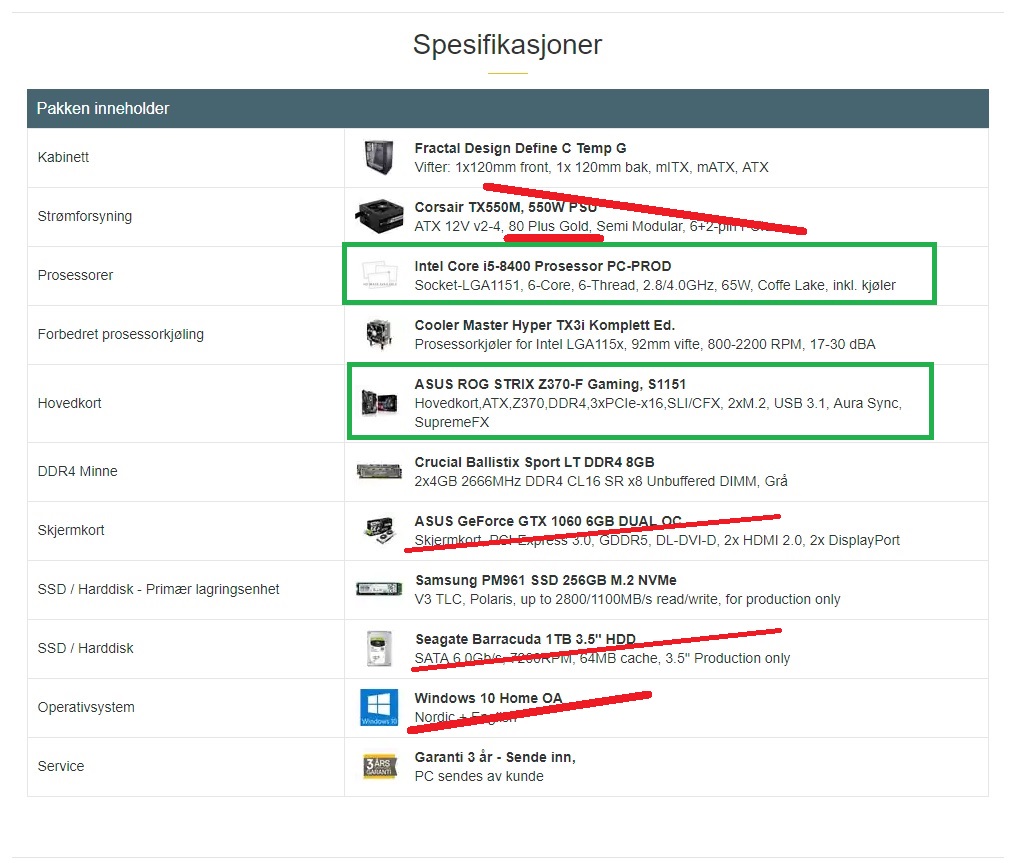1011x863 pixels.
Task: Click Prosessorkjøler for Intel LGA115x description
Action: 645,344
